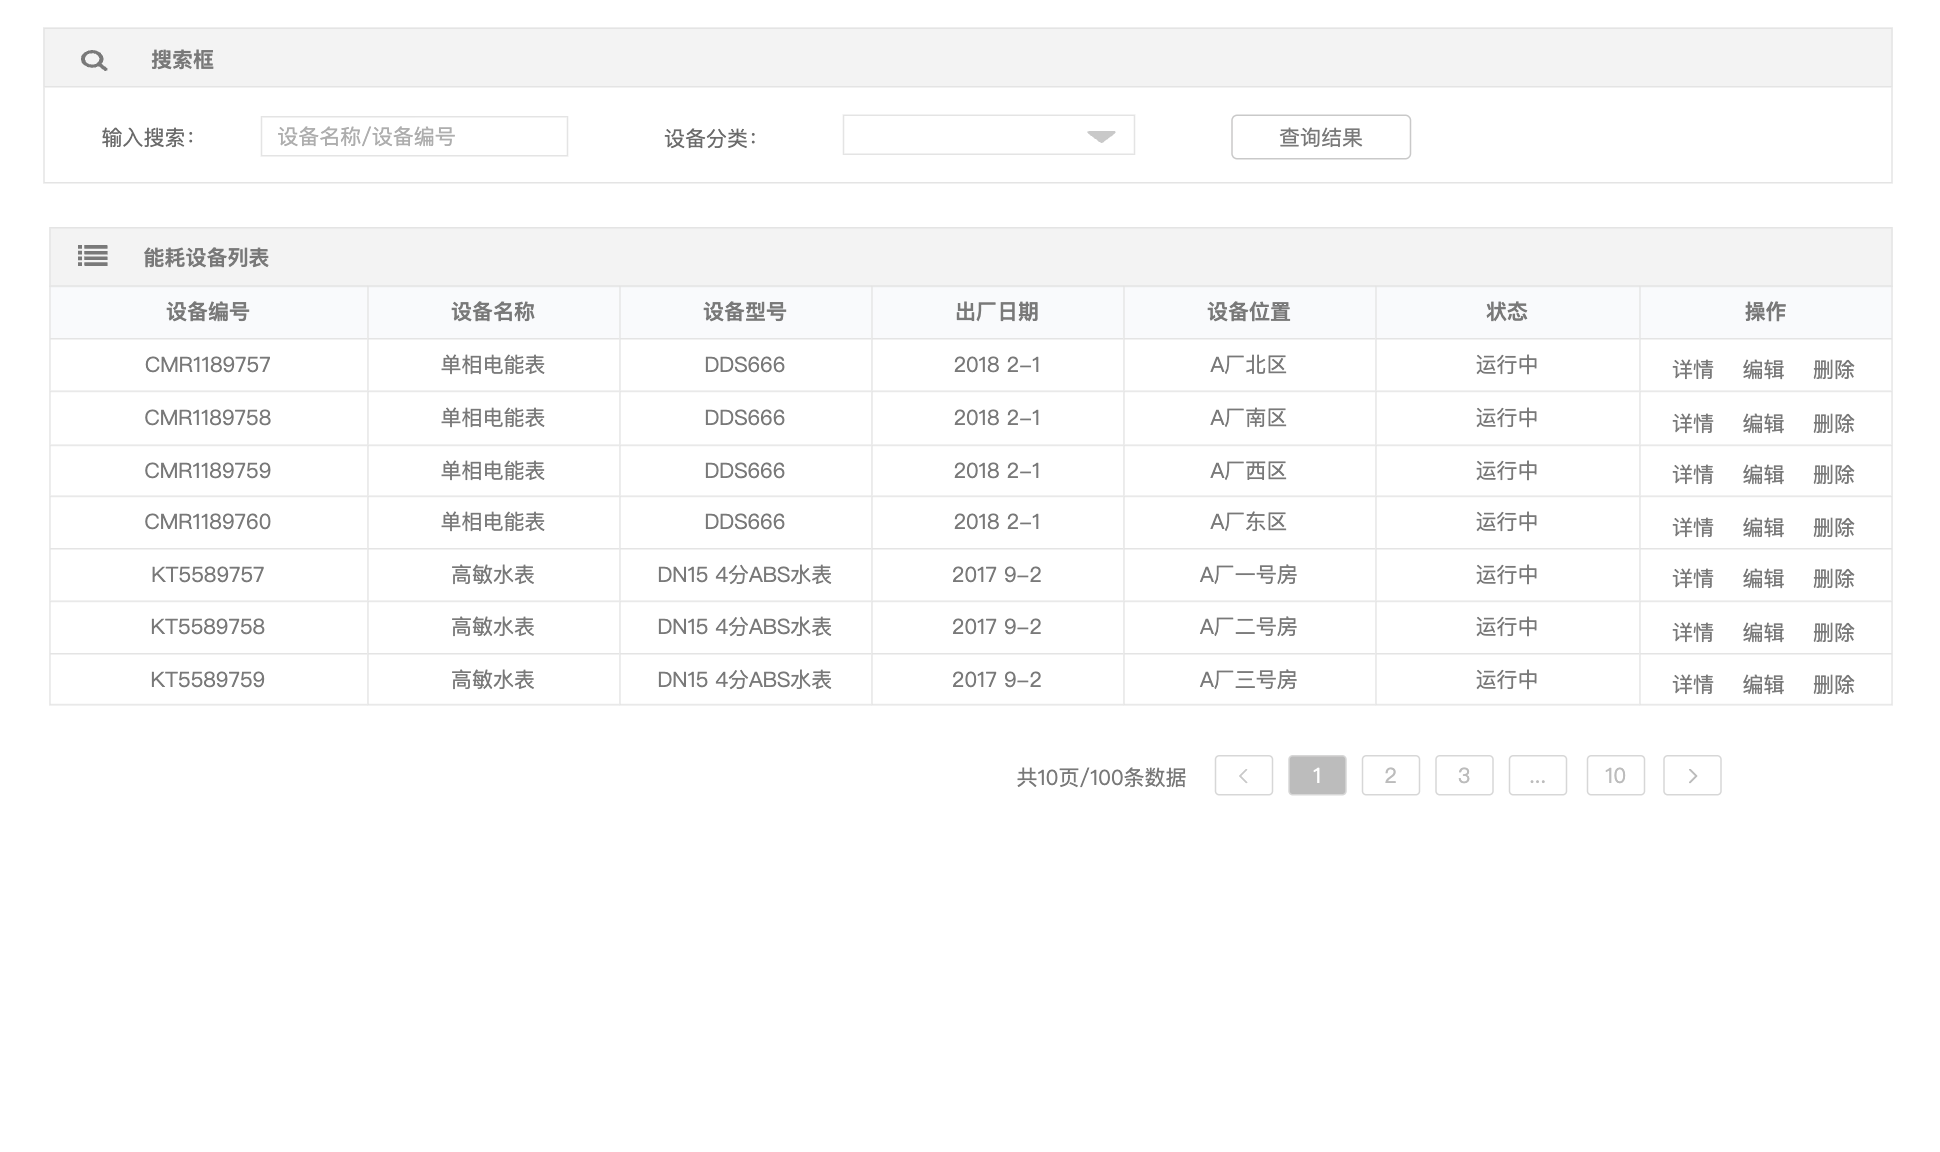This screenshot has height=1152, width=1940.
Task: Click the 设备编号 column header
Action: coord(208,312)
